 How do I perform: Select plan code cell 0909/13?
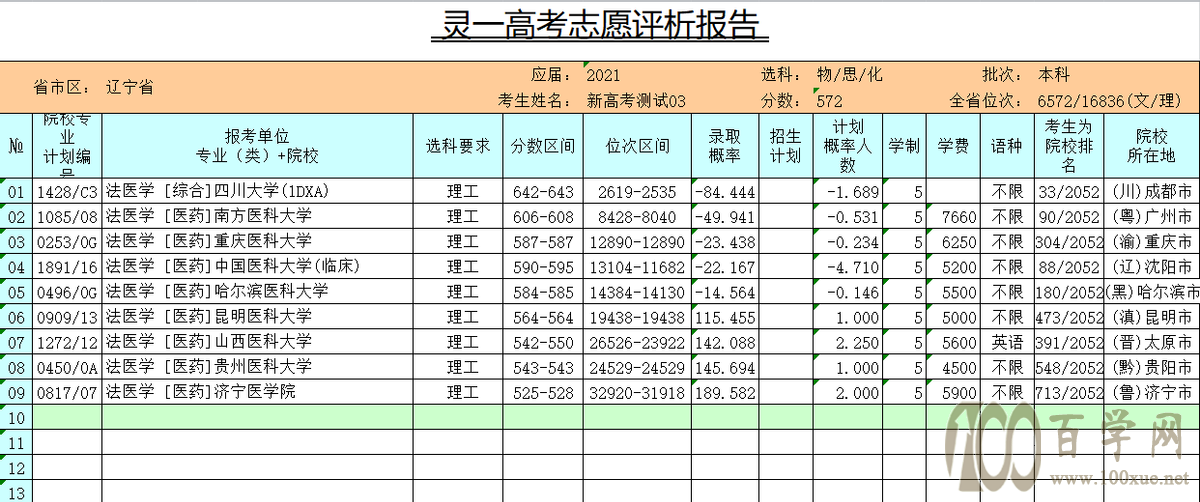[x=68, y=316]
